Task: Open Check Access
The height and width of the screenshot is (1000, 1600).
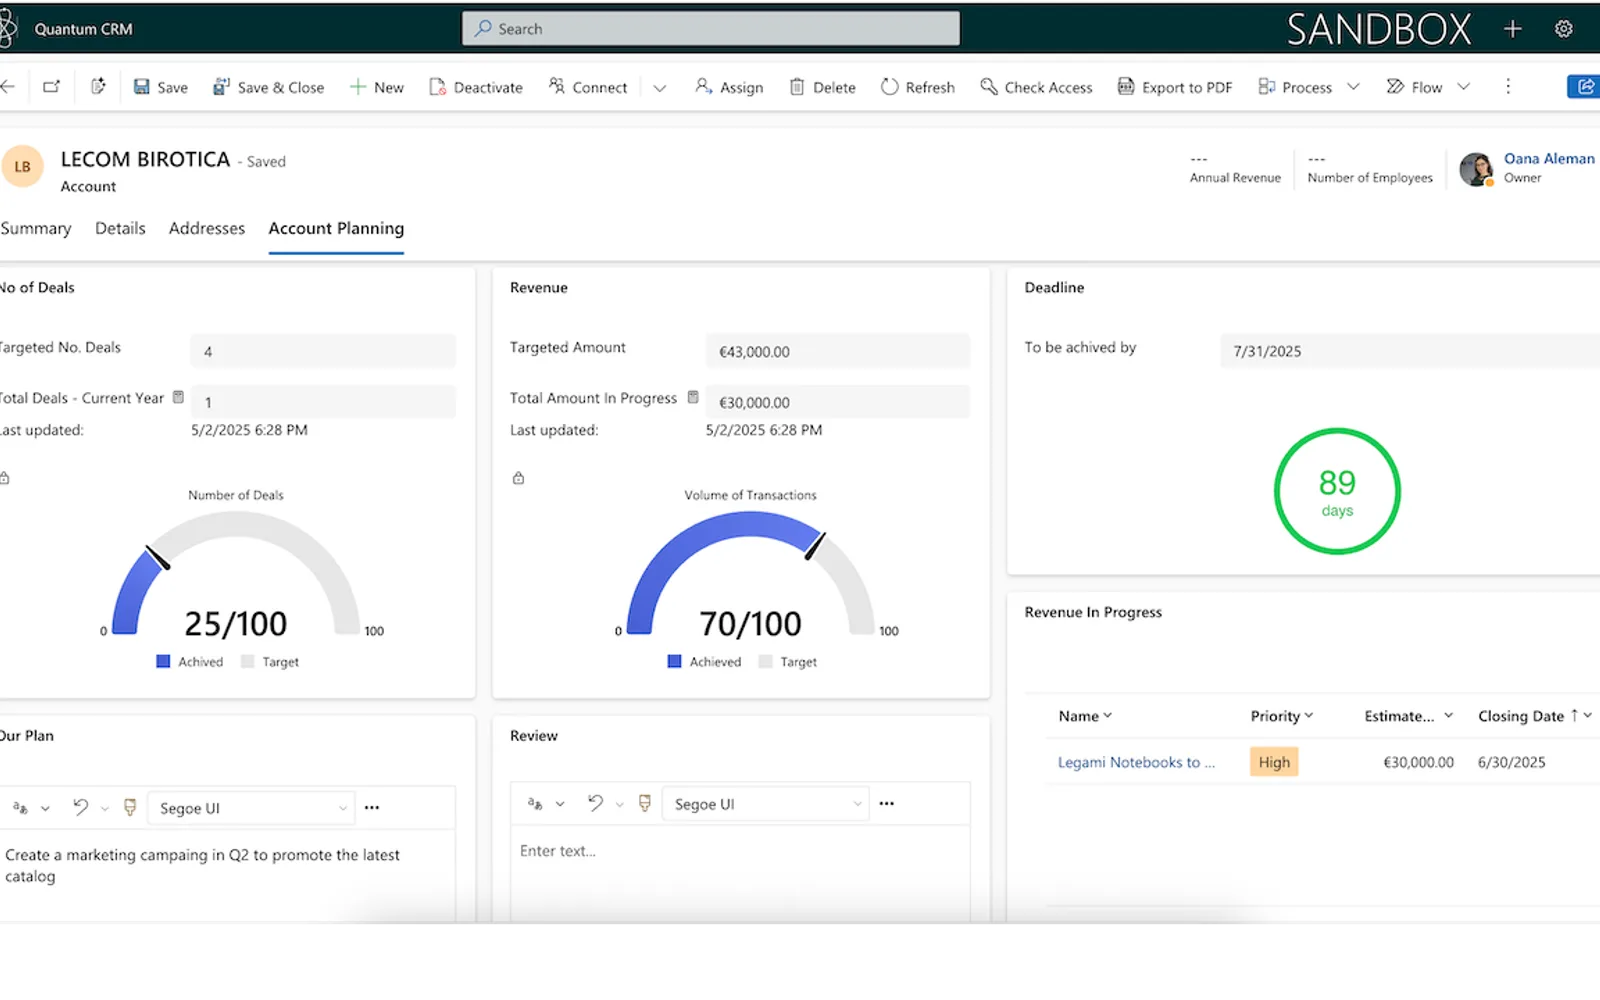Action: pyautogui.click(x=1036, y=87)
